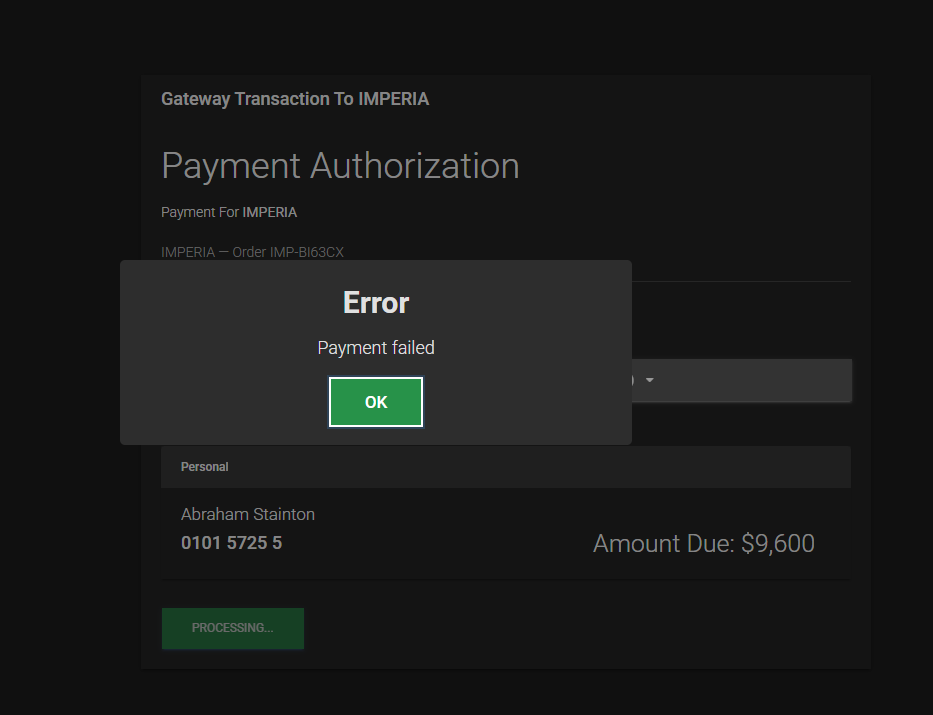
Task: Click the green PROCESSING... button
Action: 233,628
